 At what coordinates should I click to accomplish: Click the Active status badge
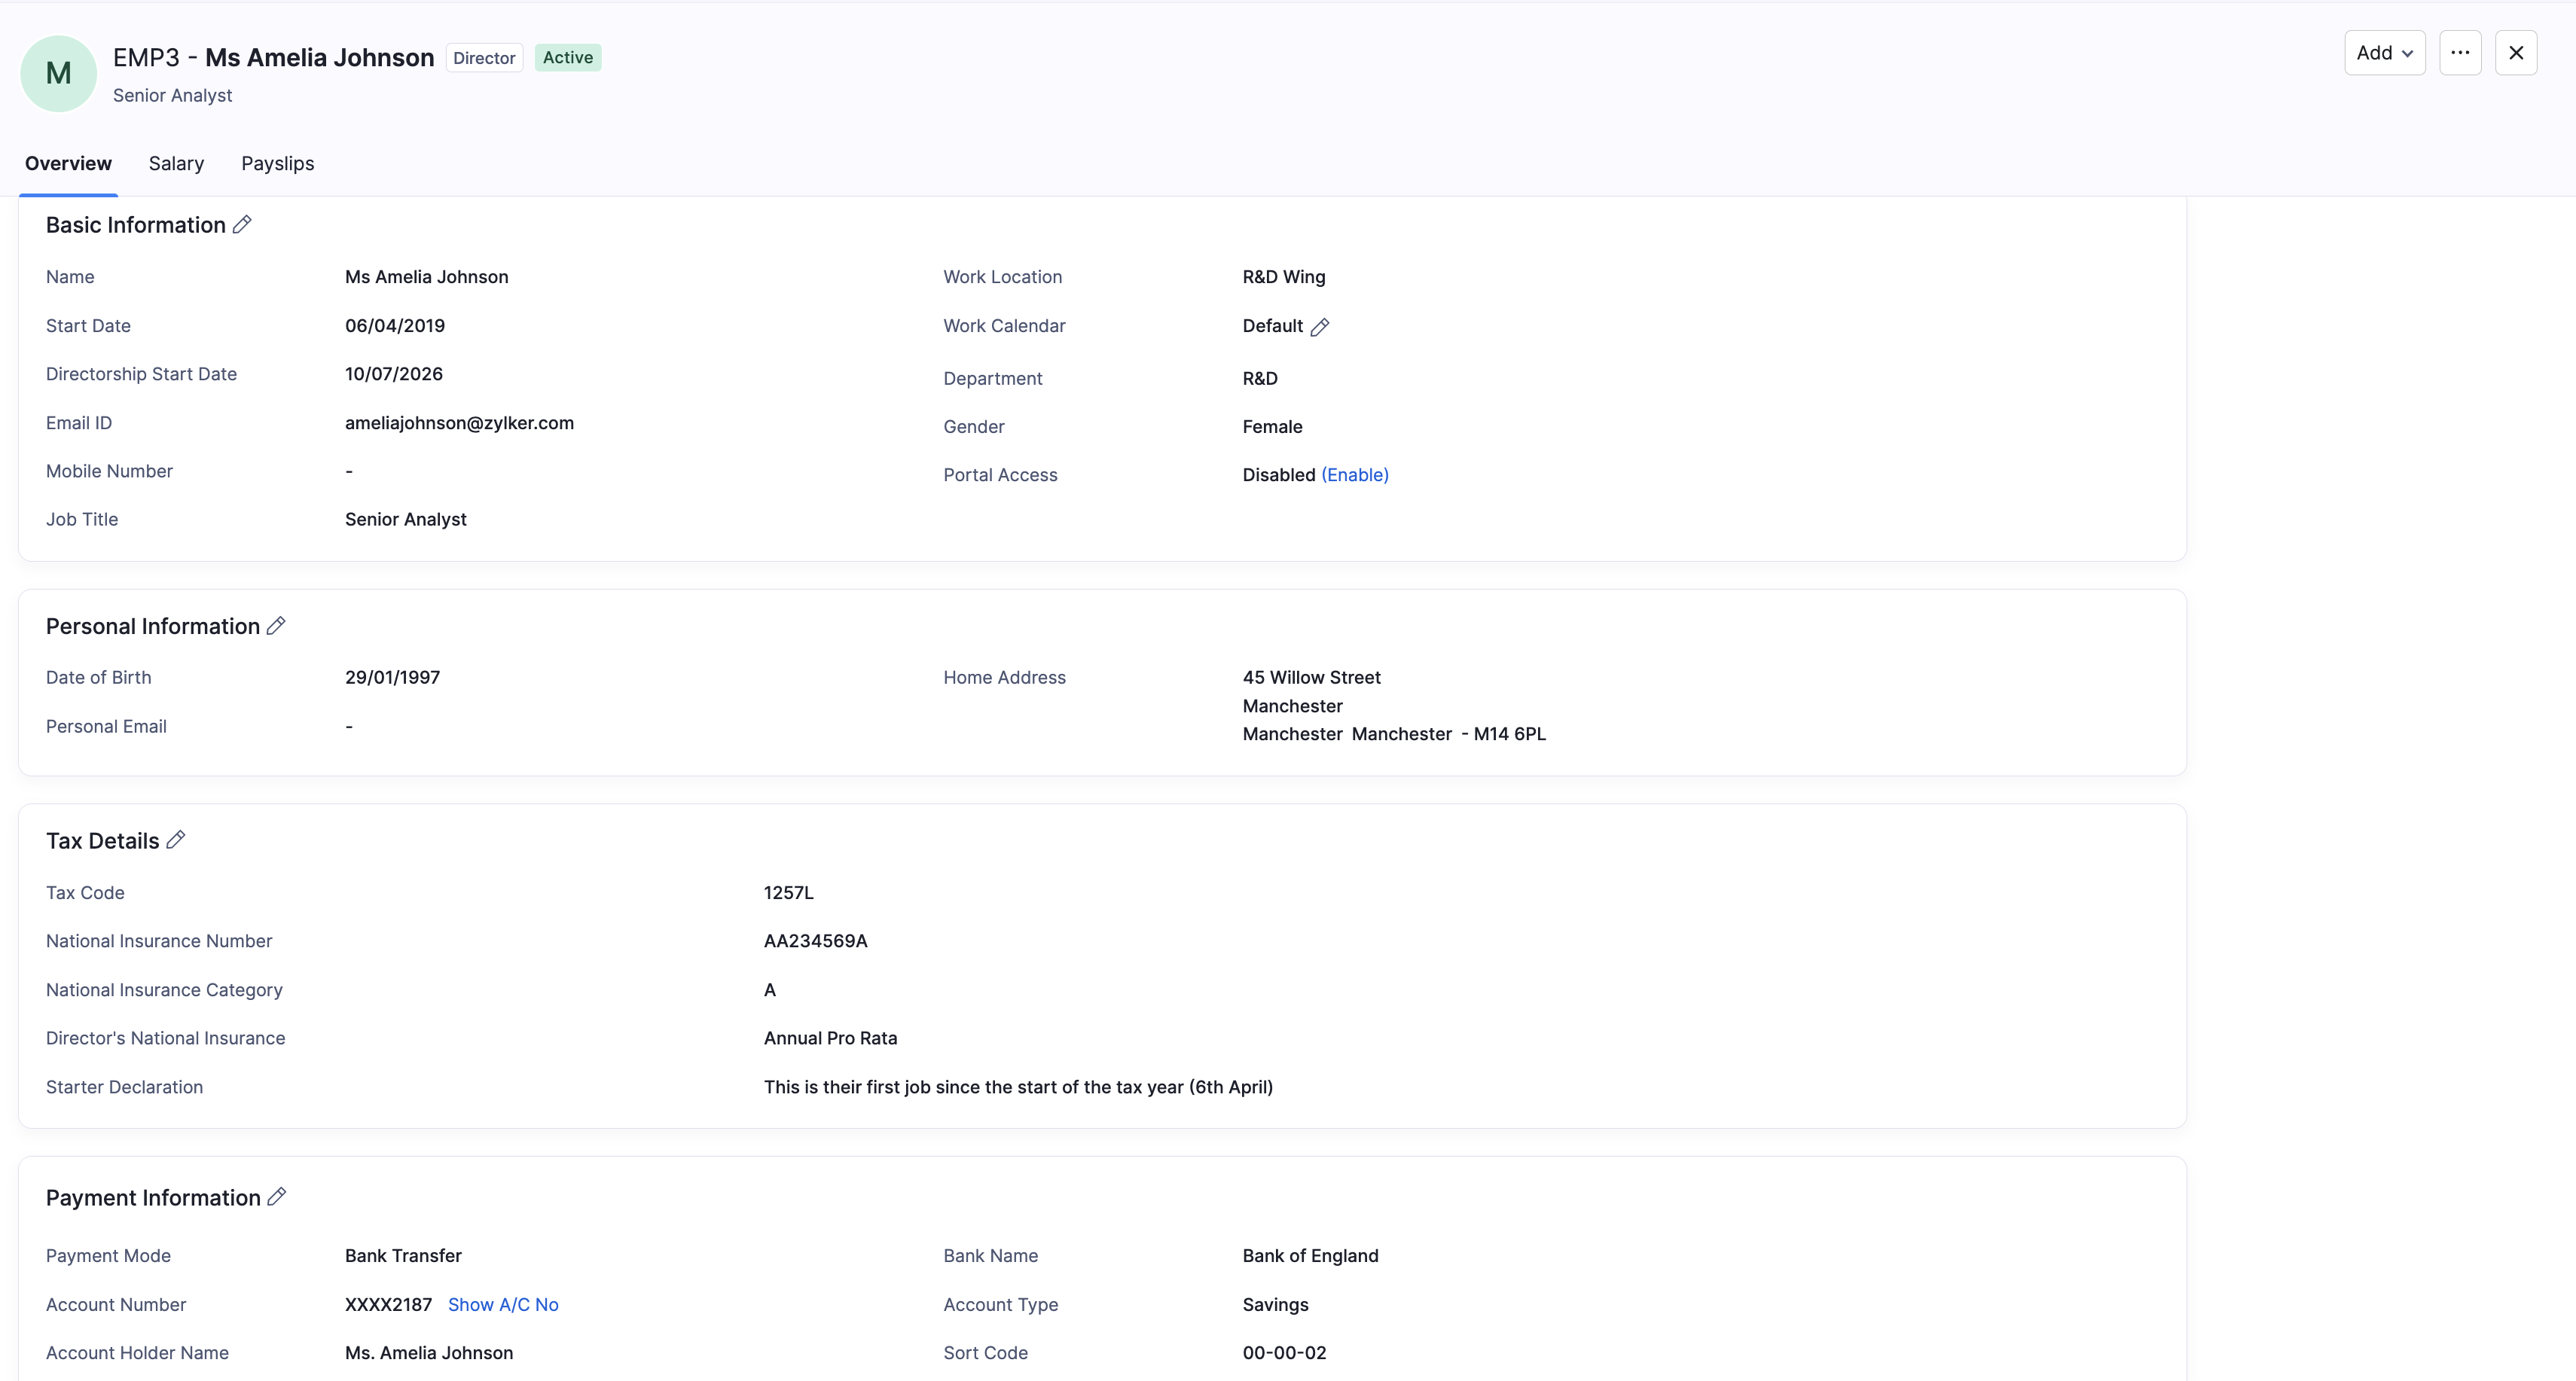568,58
